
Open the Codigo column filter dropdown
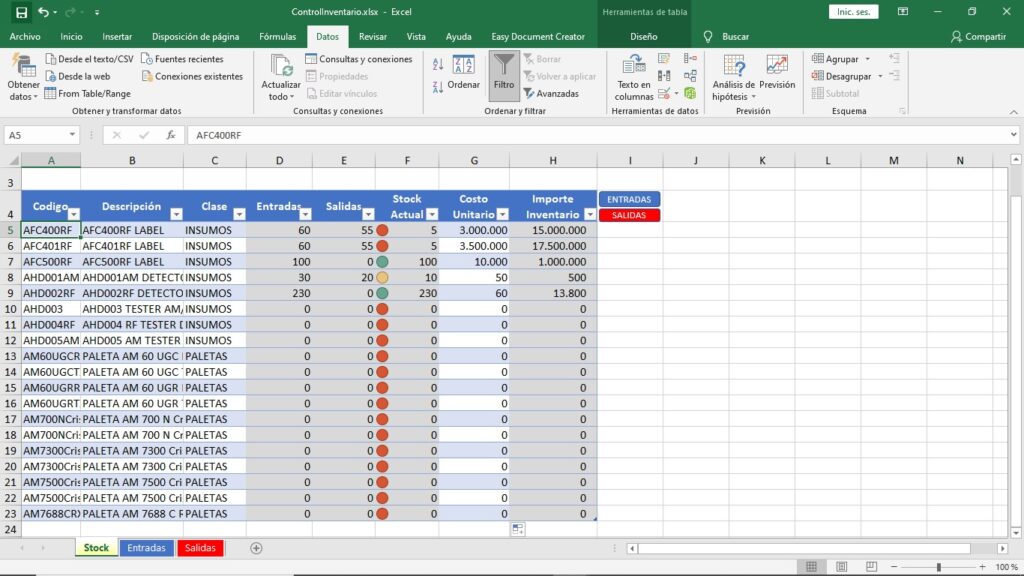click(73, 214)
